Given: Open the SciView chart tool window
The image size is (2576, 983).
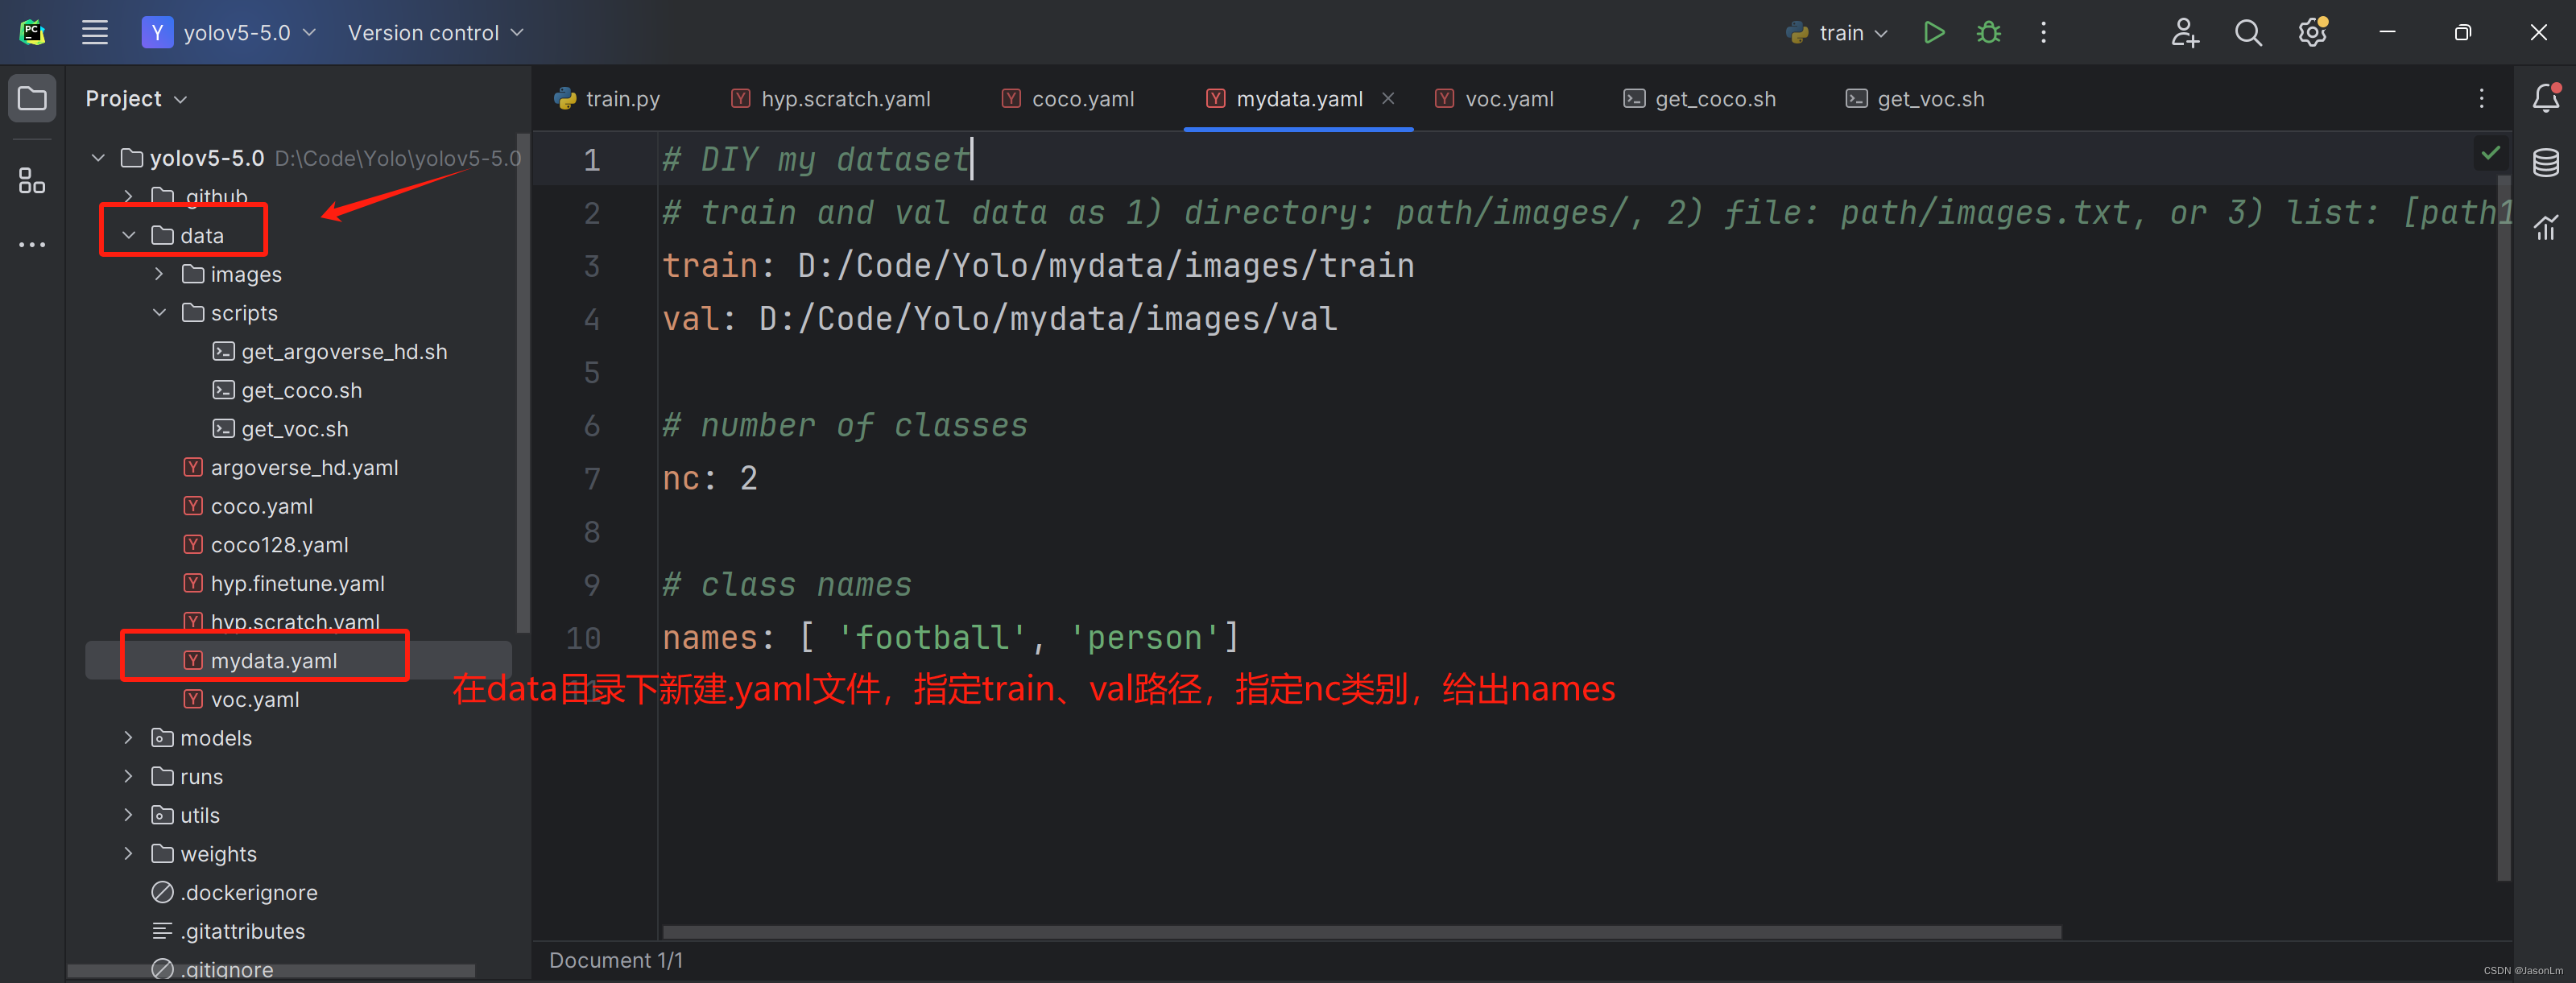Looking at the screenshot, I should click(x=2545, y=227).
